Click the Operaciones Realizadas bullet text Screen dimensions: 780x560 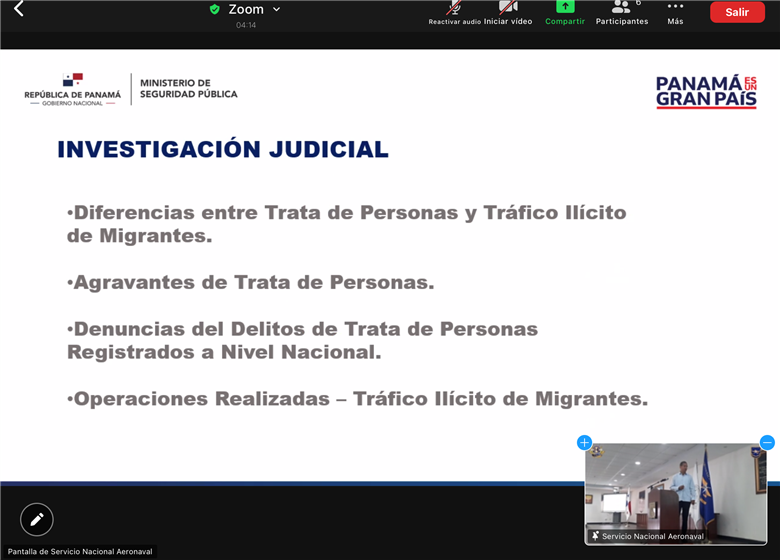(x=358, y=399)
